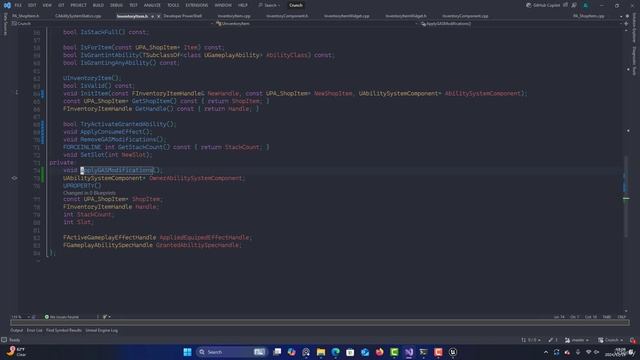Click the Visual Studio Search box
The image size is (640, 360).
coord(269,5)
